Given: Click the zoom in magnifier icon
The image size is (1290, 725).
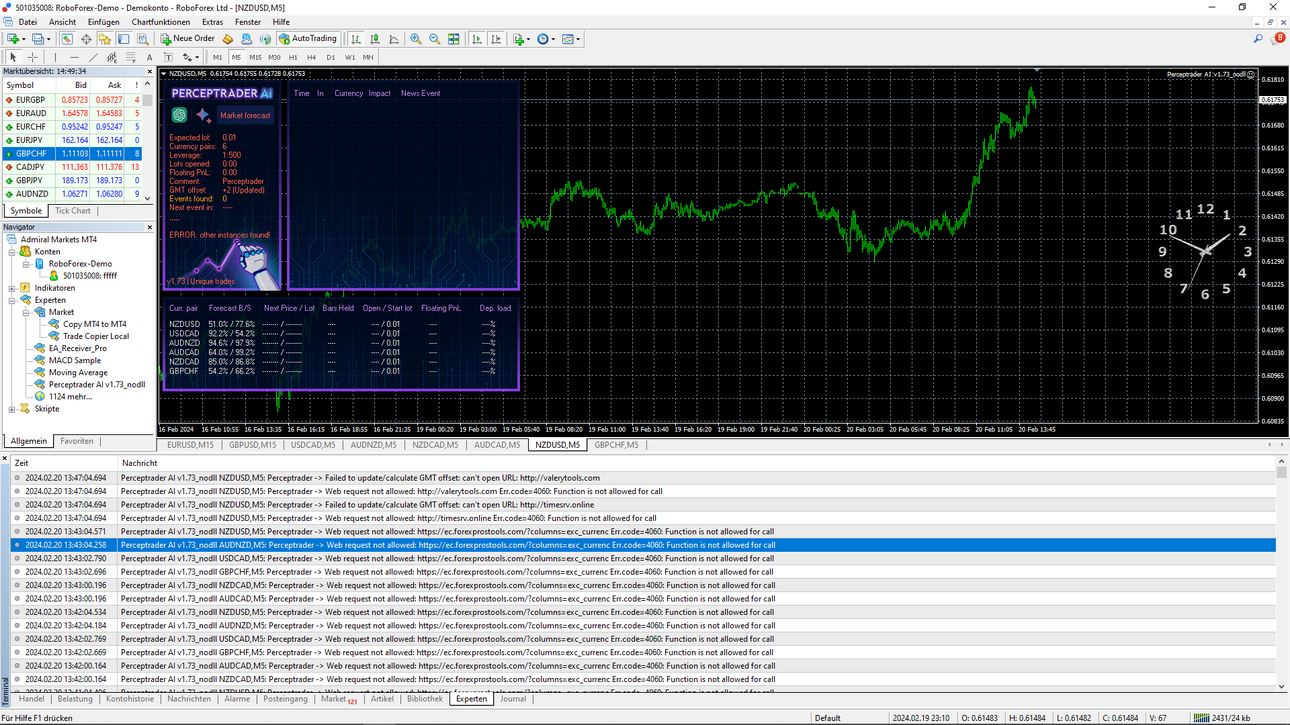Looking at the screenshot, I should click(415, 39).
